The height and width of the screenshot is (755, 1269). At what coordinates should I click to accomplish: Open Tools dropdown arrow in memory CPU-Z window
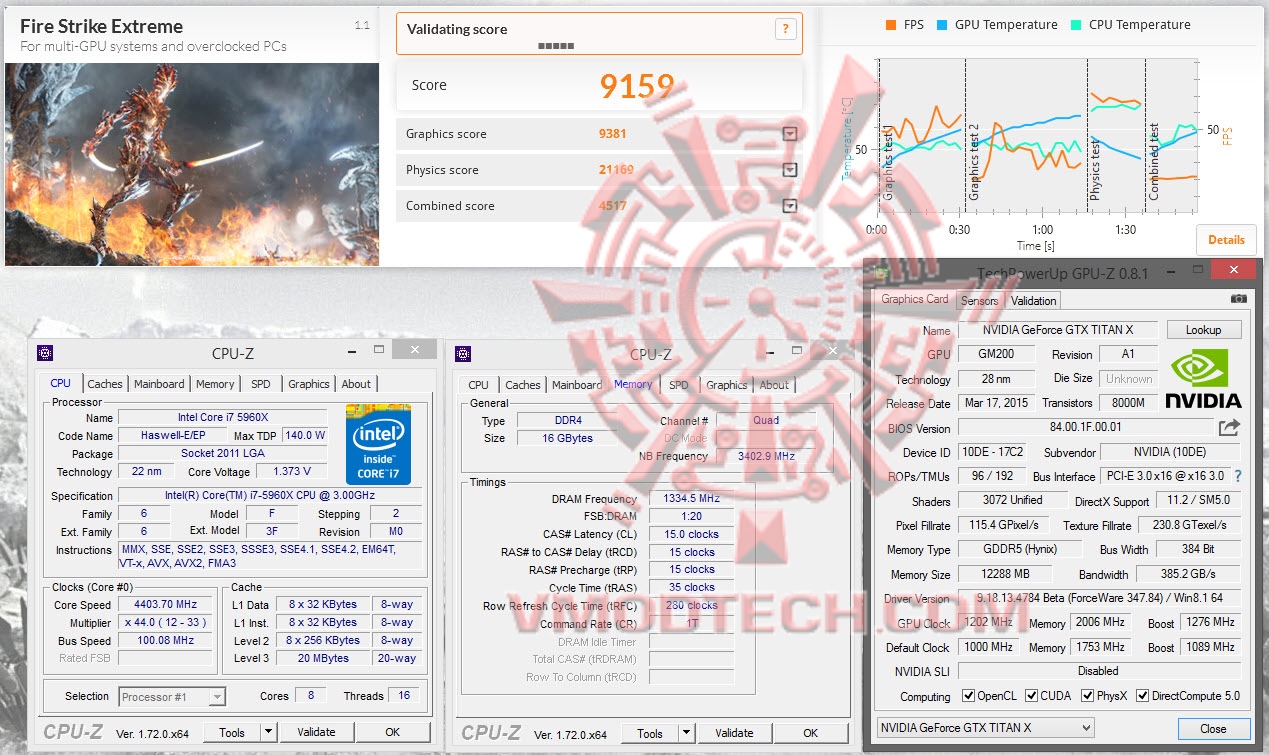[x=686, y=733]
